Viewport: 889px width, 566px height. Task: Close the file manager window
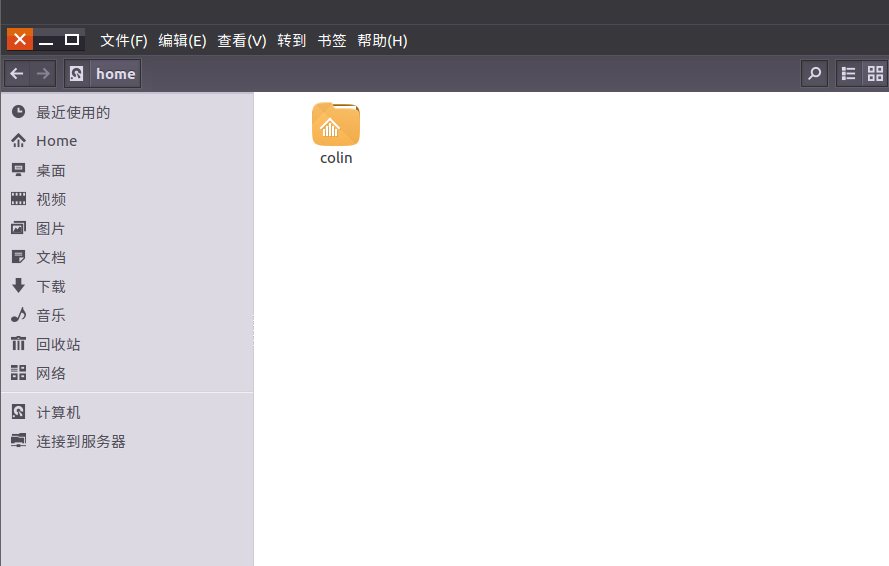click(x=20, y=39)
